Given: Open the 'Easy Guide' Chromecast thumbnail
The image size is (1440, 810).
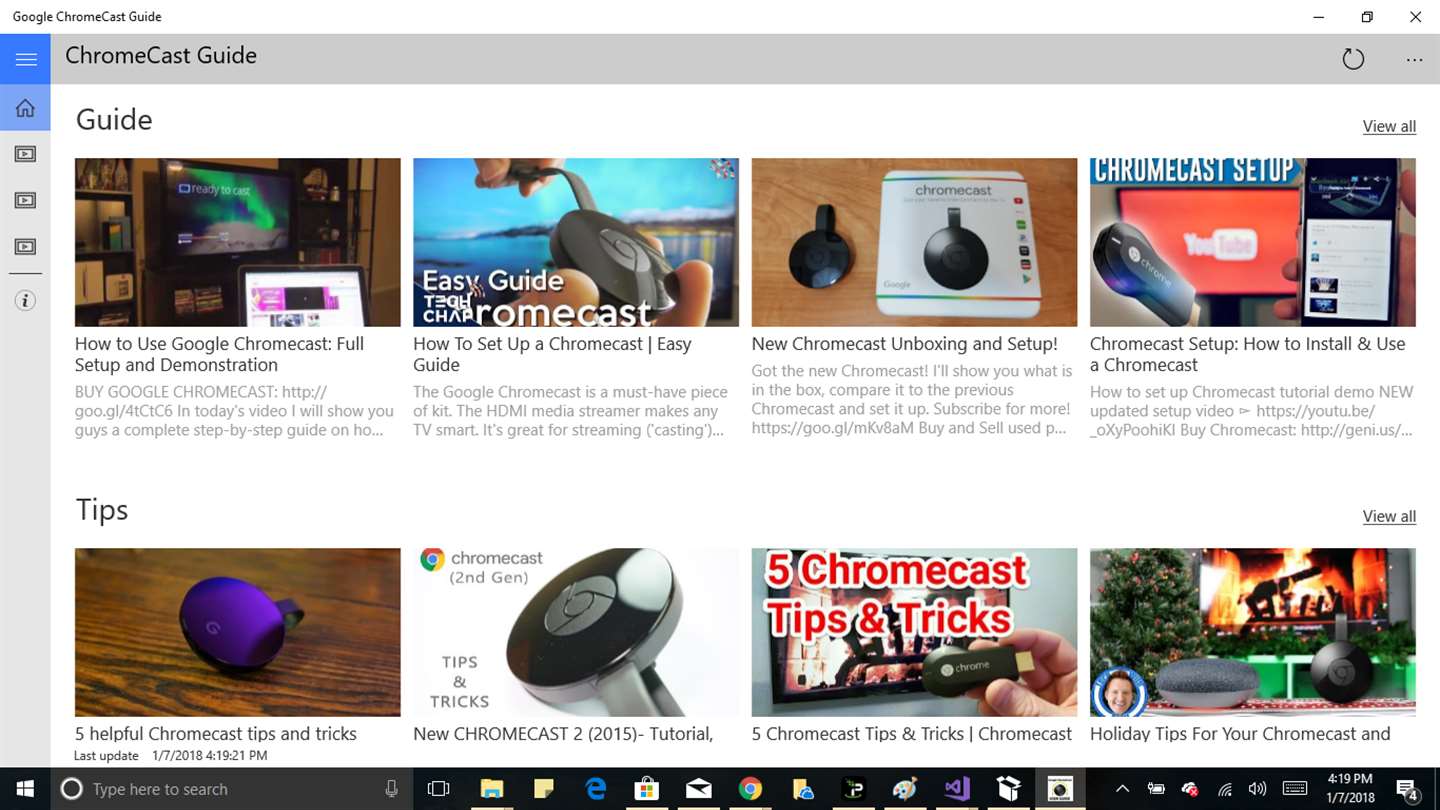Looking at the screenshot, I should coord(576,242).
